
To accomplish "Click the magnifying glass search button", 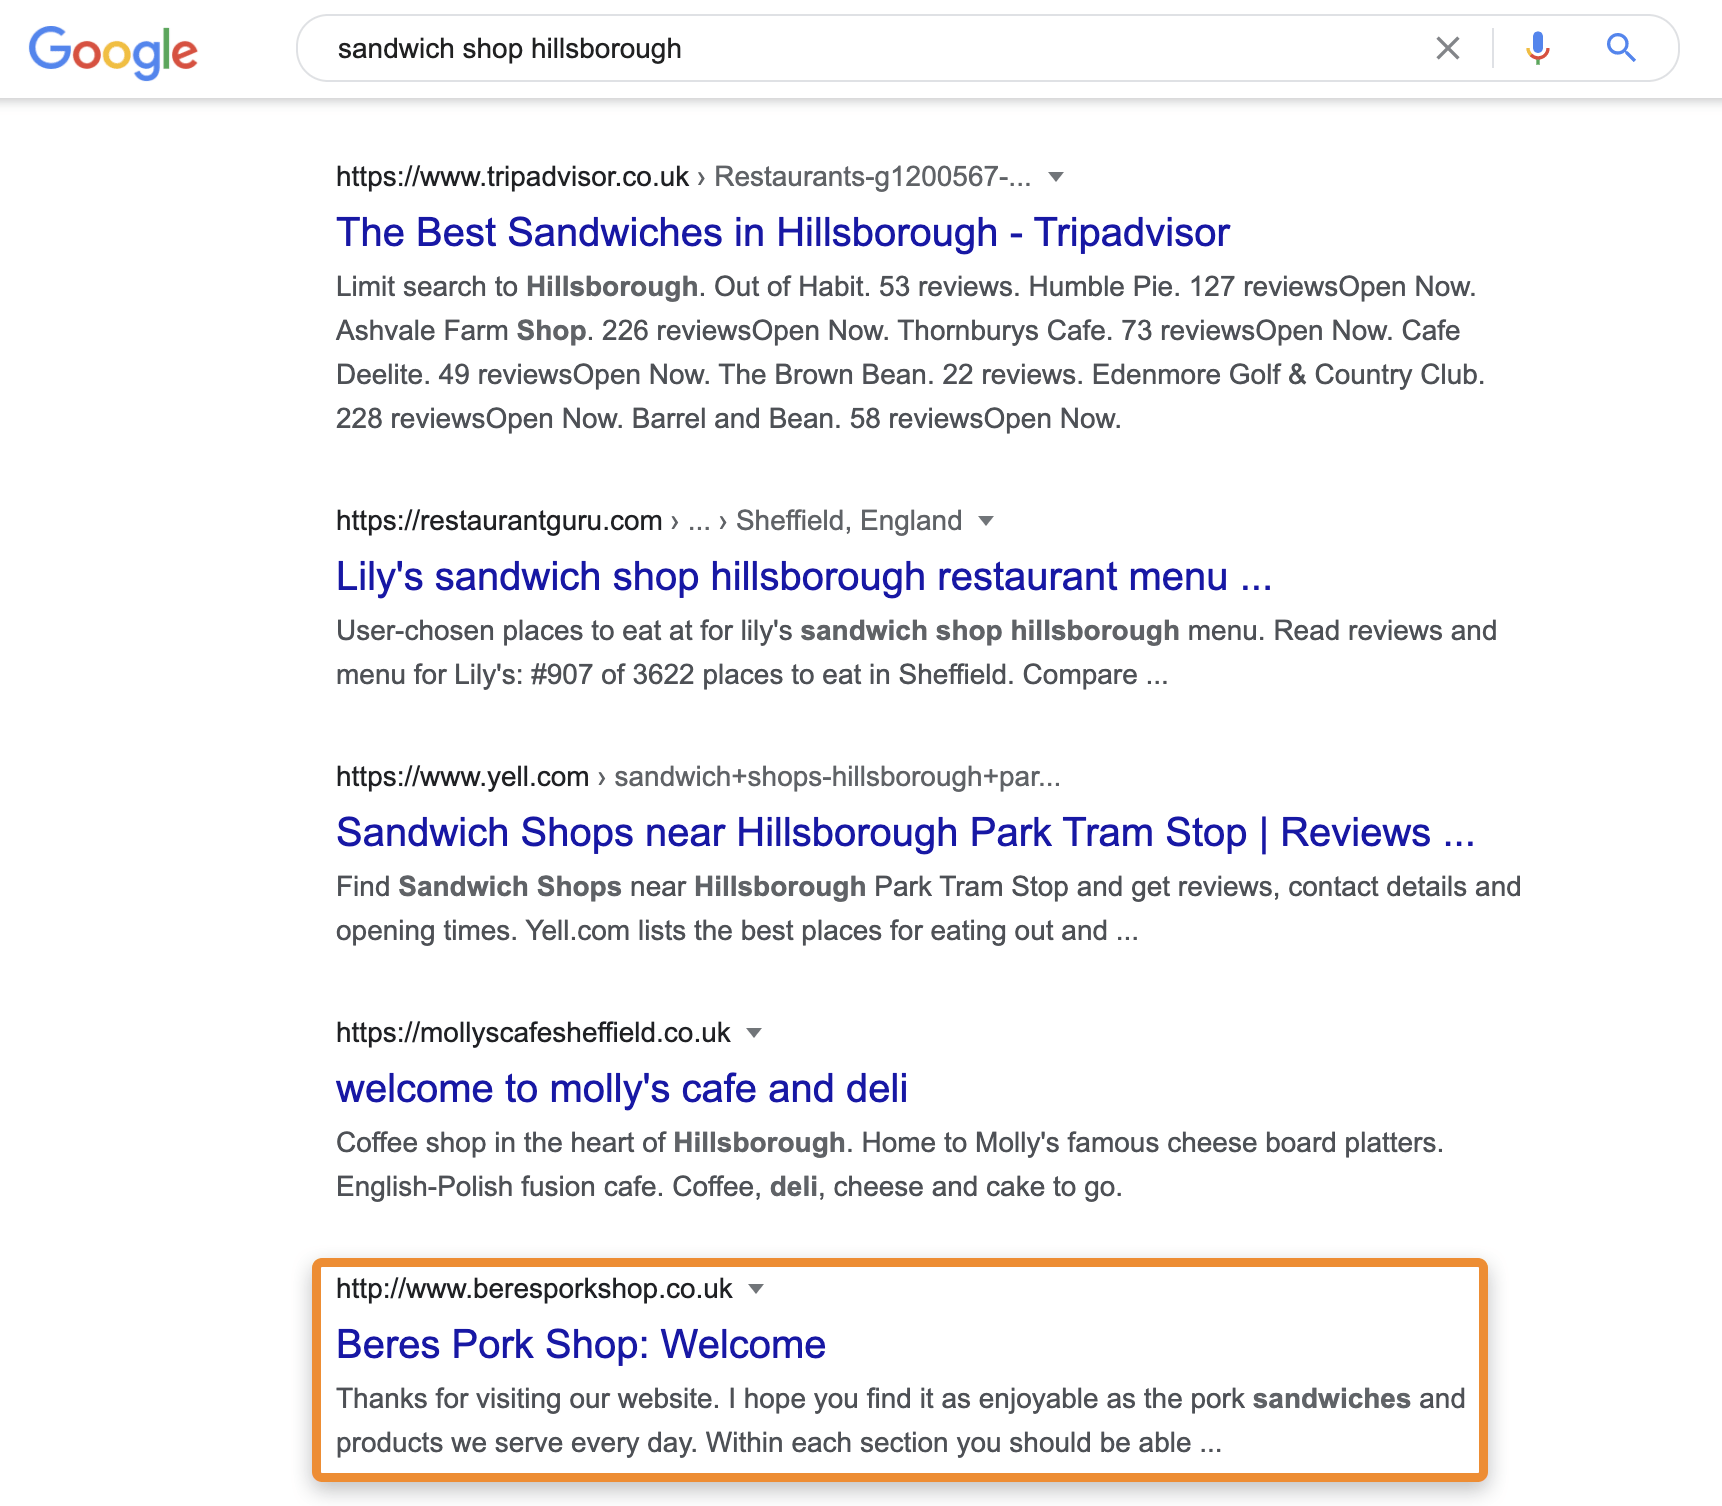I will point(1620,48).
